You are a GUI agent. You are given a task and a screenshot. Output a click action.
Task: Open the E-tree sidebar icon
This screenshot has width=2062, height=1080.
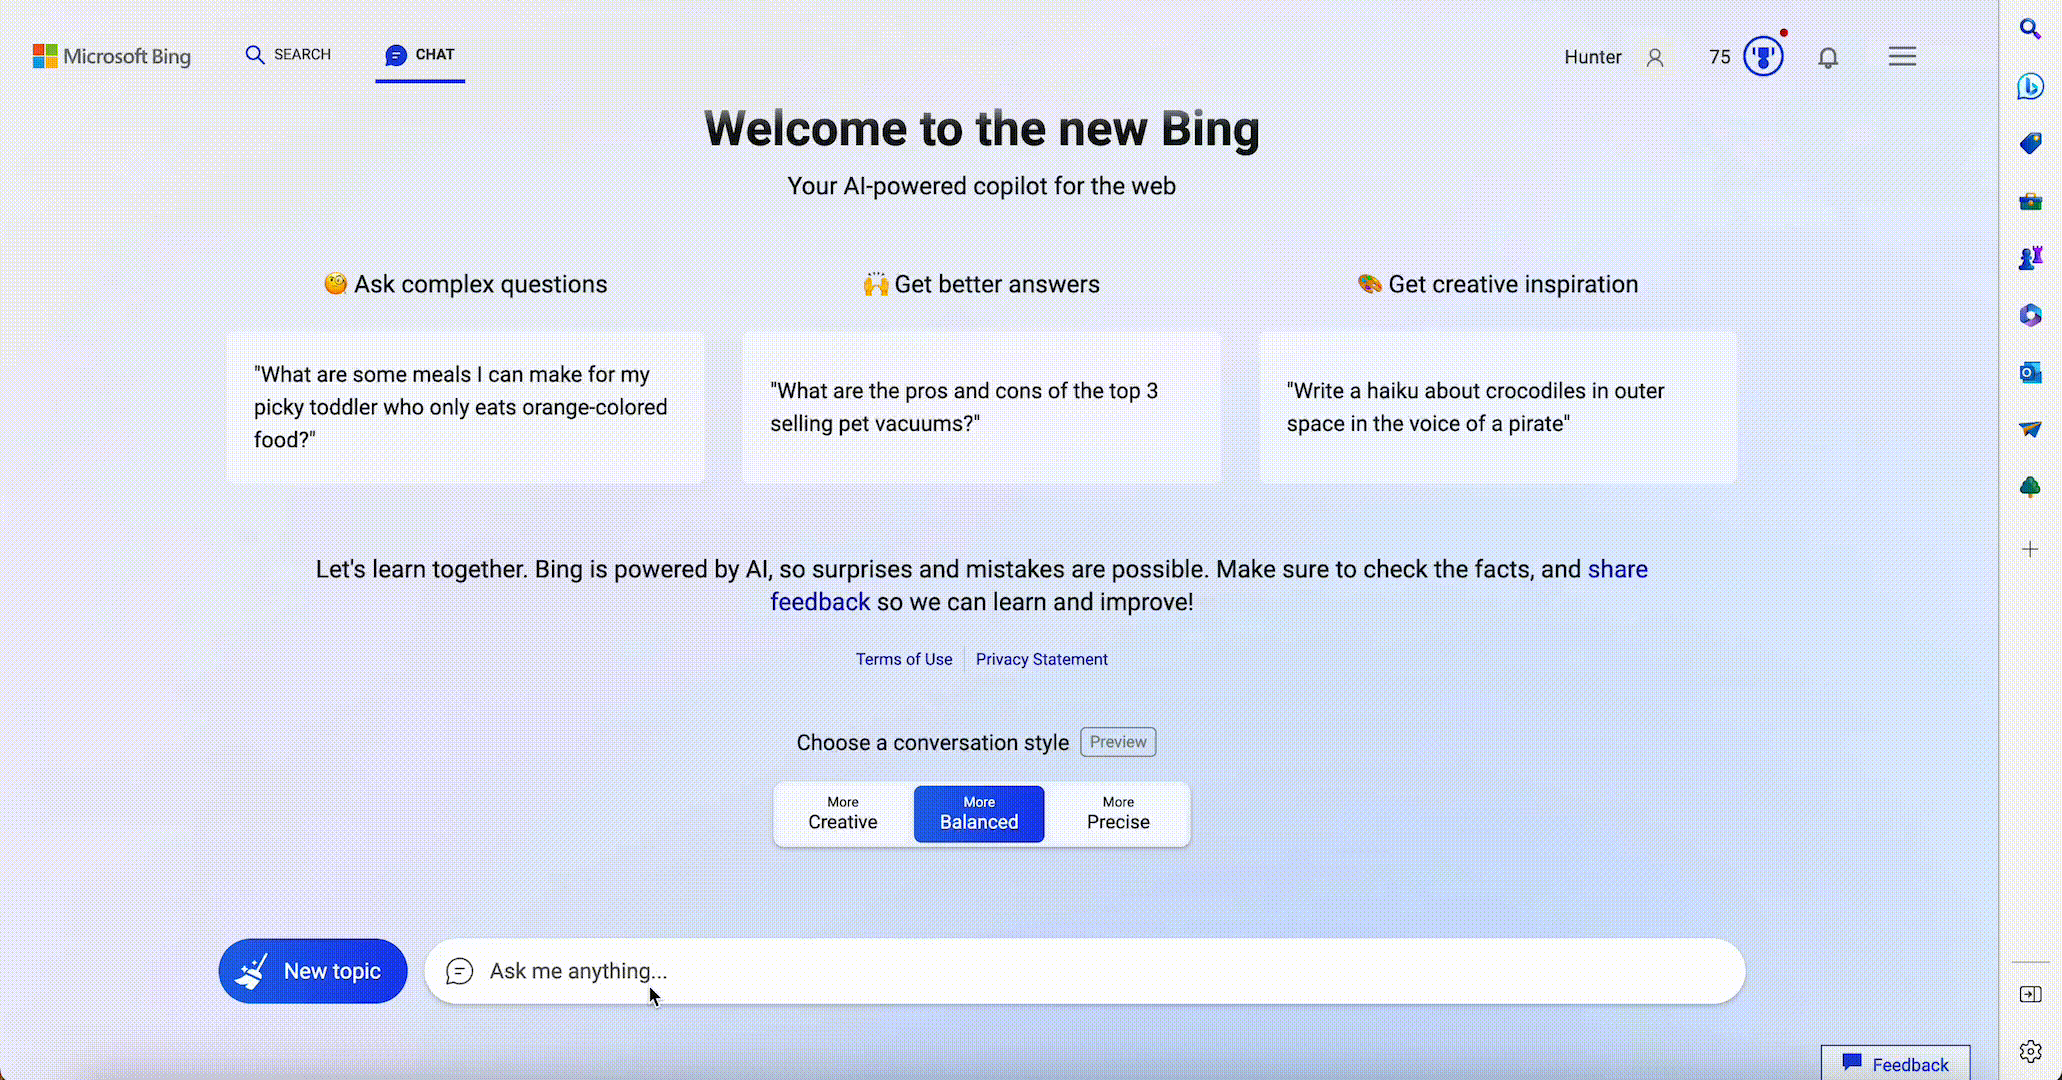(2029, 487)
